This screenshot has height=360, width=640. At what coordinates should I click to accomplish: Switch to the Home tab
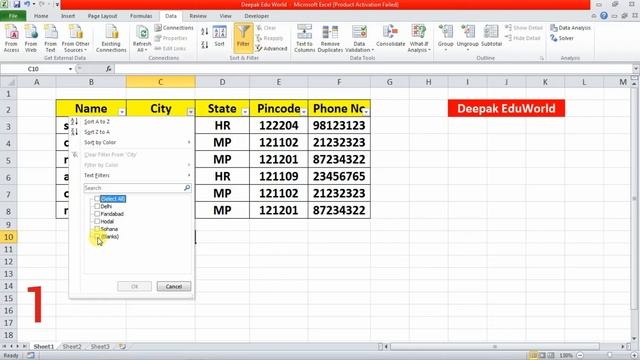[41, 16]
